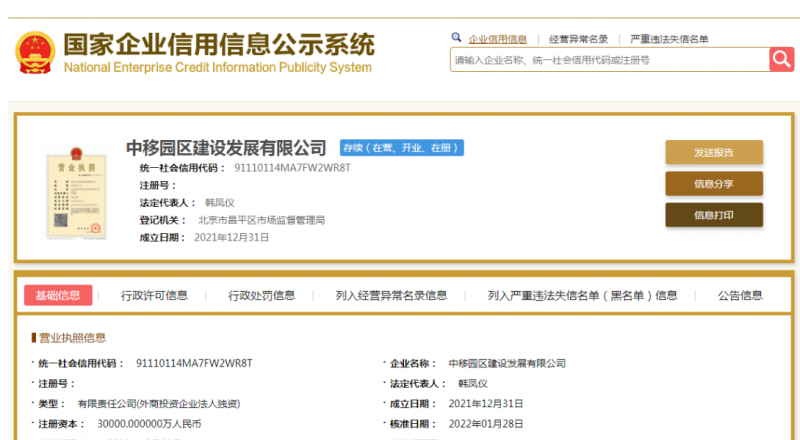Select the 基础信息 tab
The image size is (800, 440).
[x=58, y=295]
